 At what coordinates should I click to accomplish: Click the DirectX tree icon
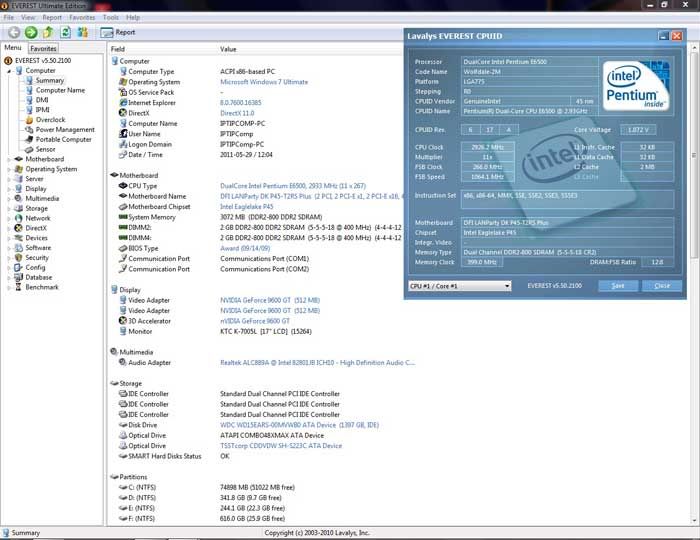click(x=18, y=228)
